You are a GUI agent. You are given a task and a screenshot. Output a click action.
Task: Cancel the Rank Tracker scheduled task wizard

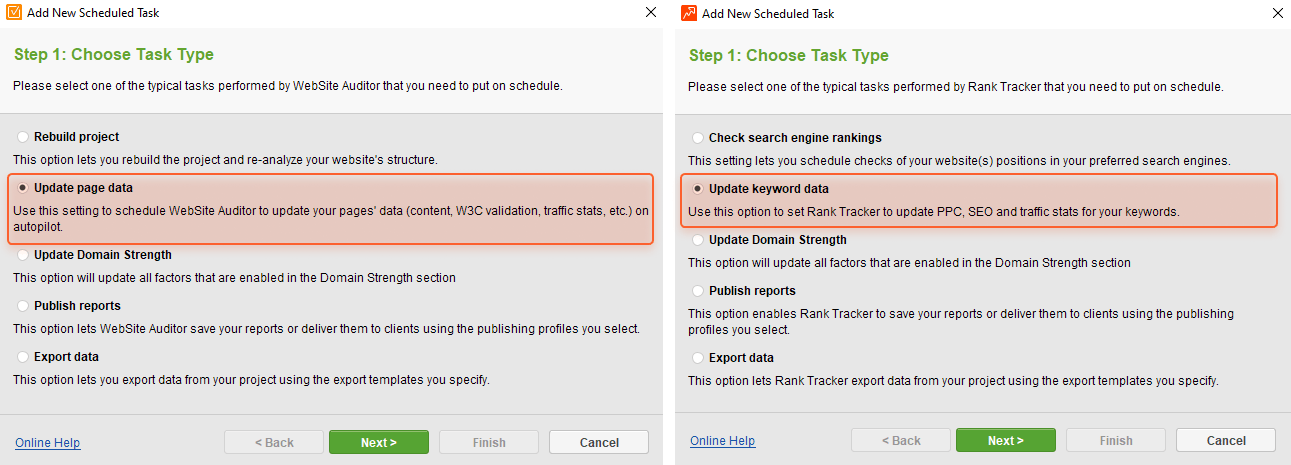pyautogui.click(x=1226, y=440)
